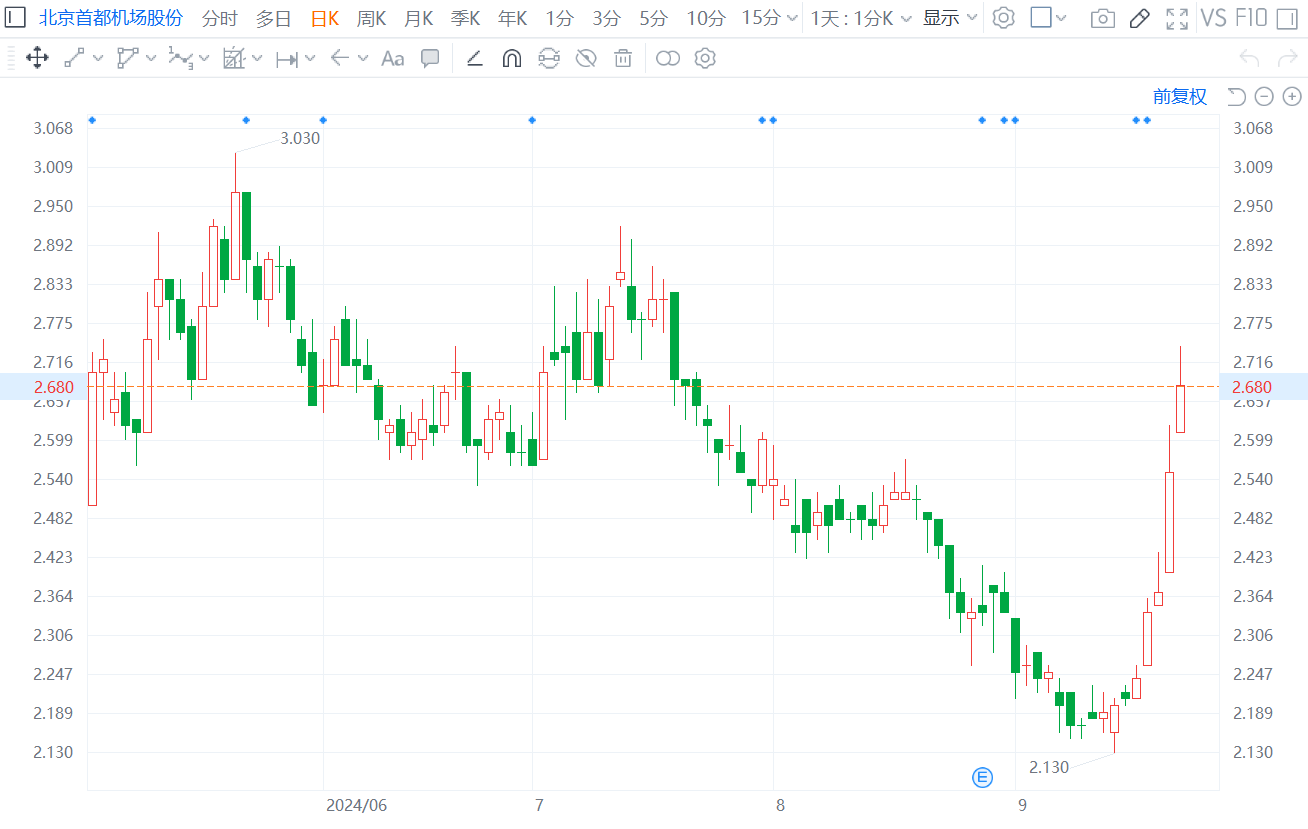Expand measurement tool options arrow

(309, 59)
